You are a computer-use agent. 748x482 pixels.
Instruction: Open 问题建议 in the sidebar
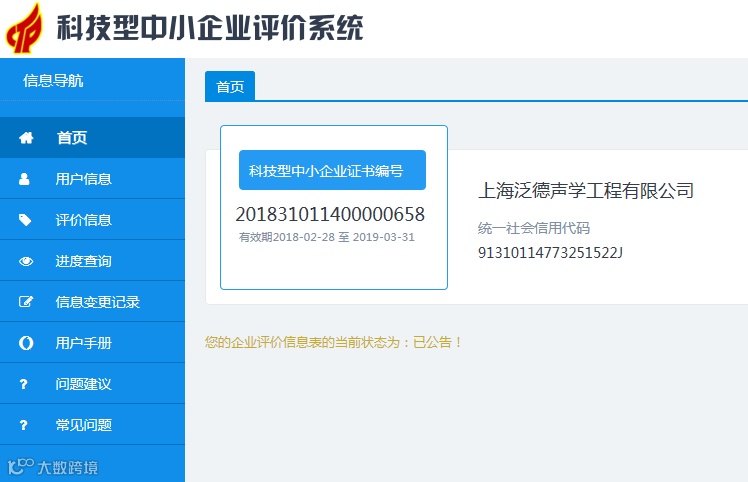point(92,384)
